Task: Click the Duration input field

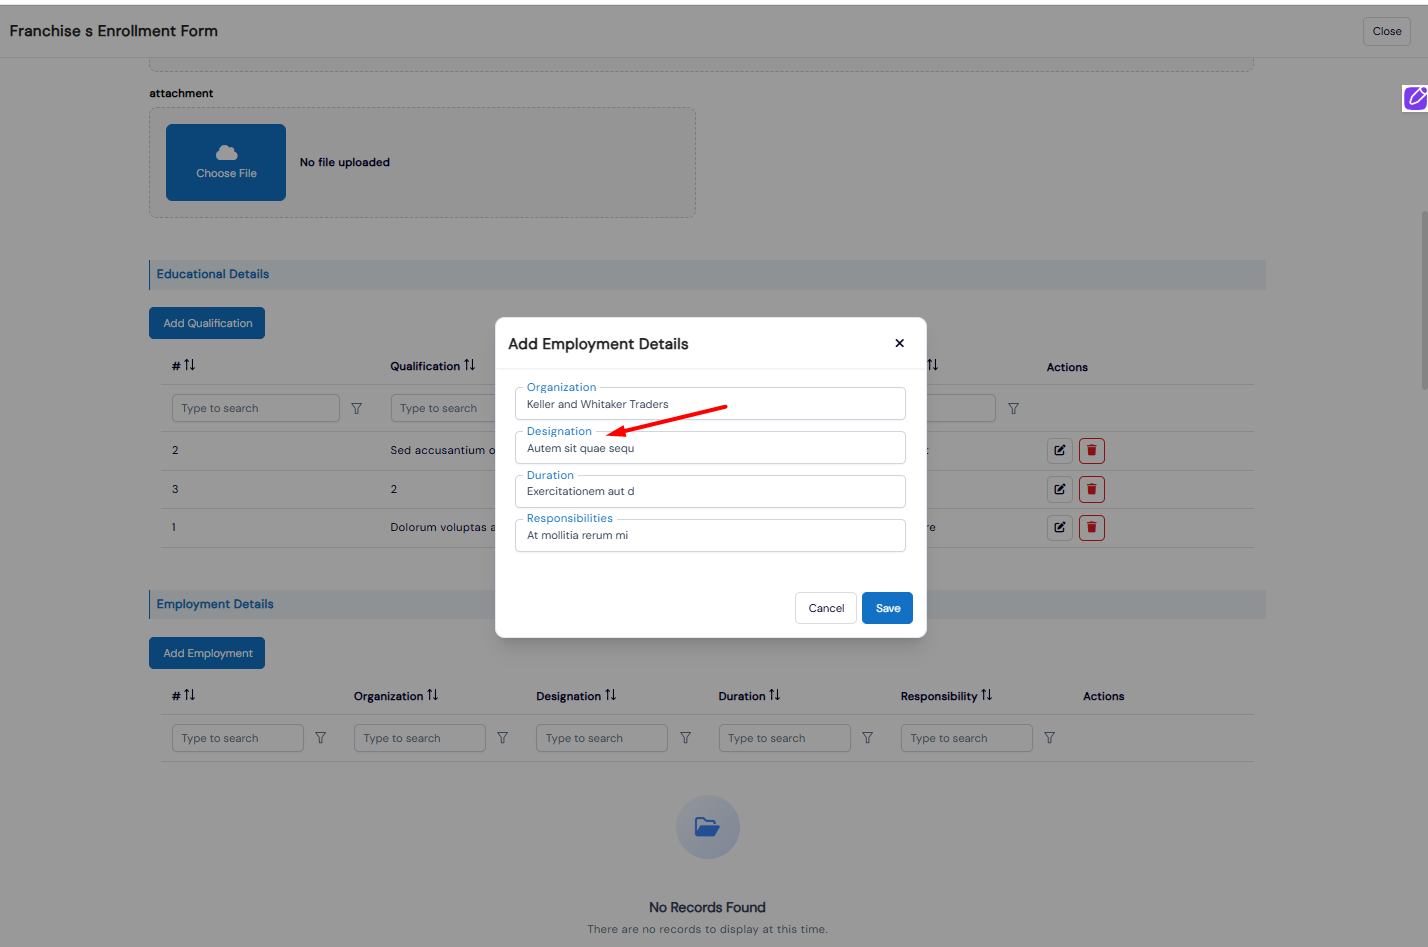Action: coord(710,491)
